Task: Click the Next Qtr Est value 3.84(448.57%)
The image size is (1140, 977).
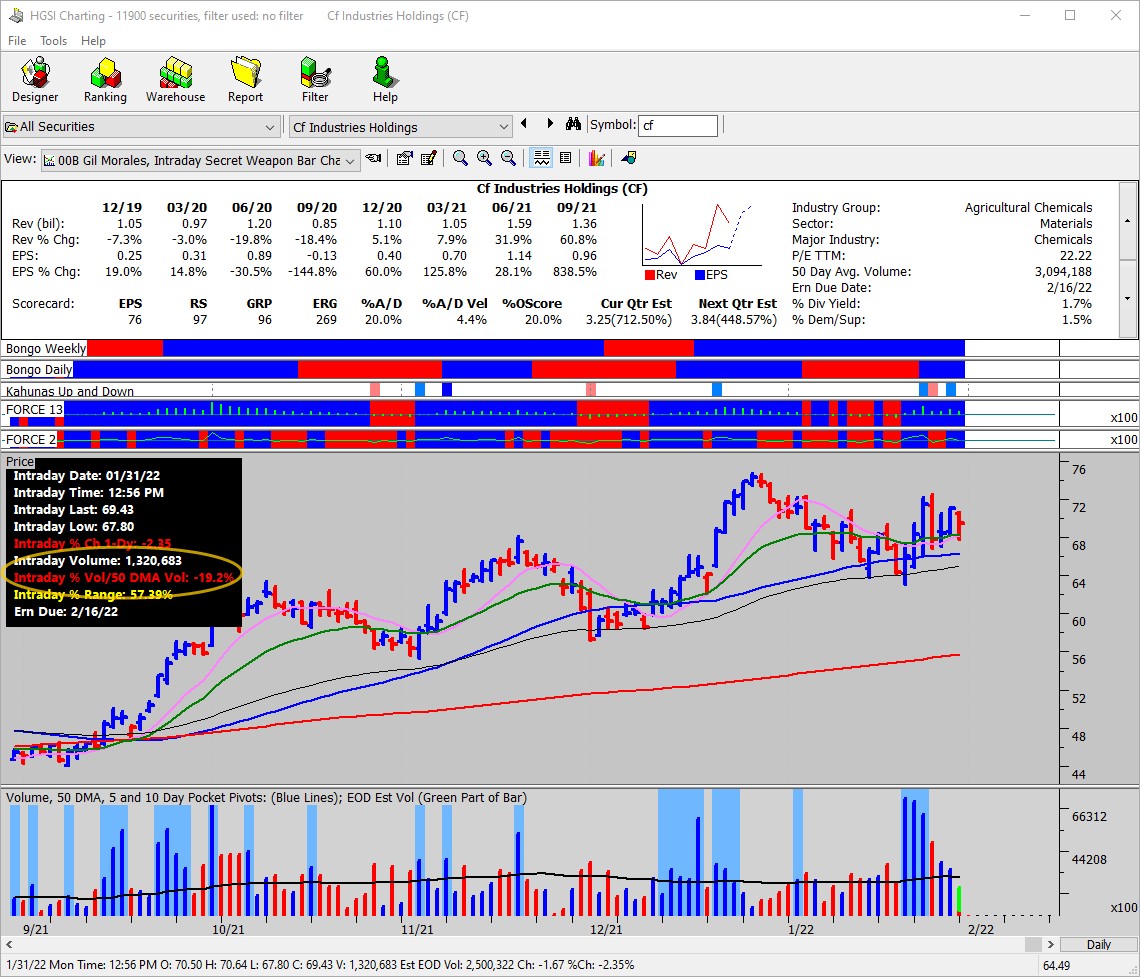Action: point(734,320)
